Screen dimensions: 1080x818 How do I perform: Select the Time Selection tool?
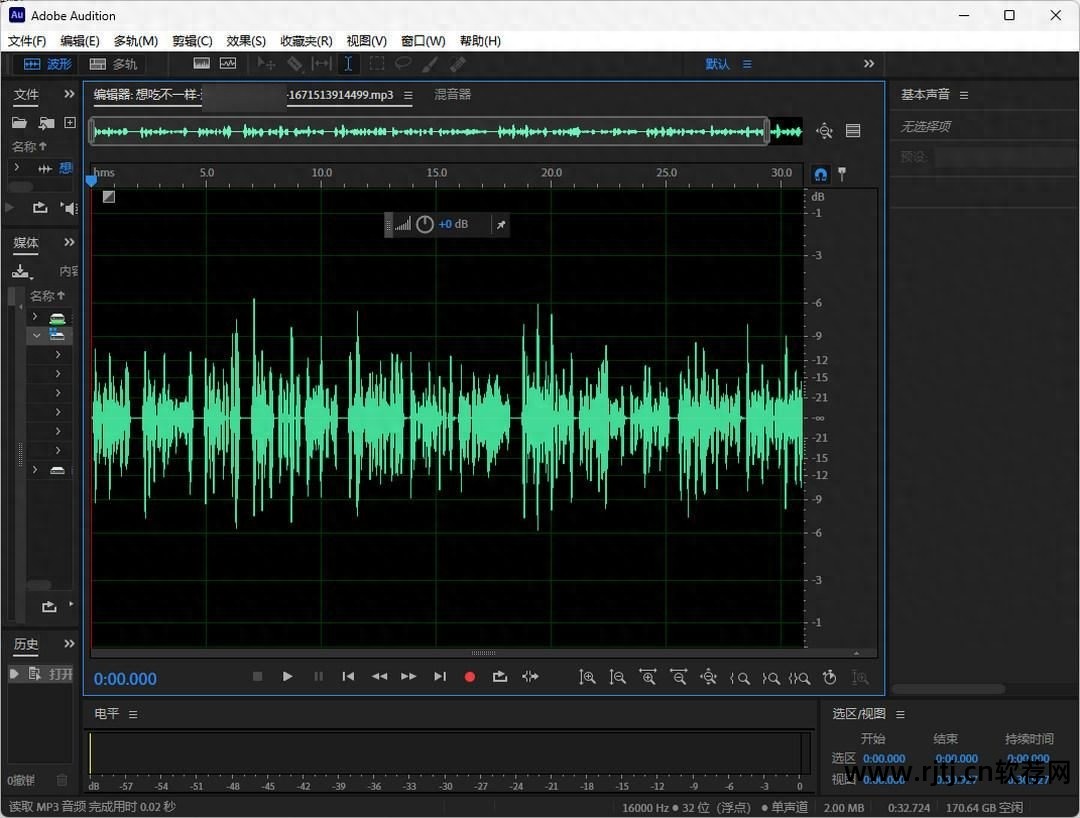[347, 64]
